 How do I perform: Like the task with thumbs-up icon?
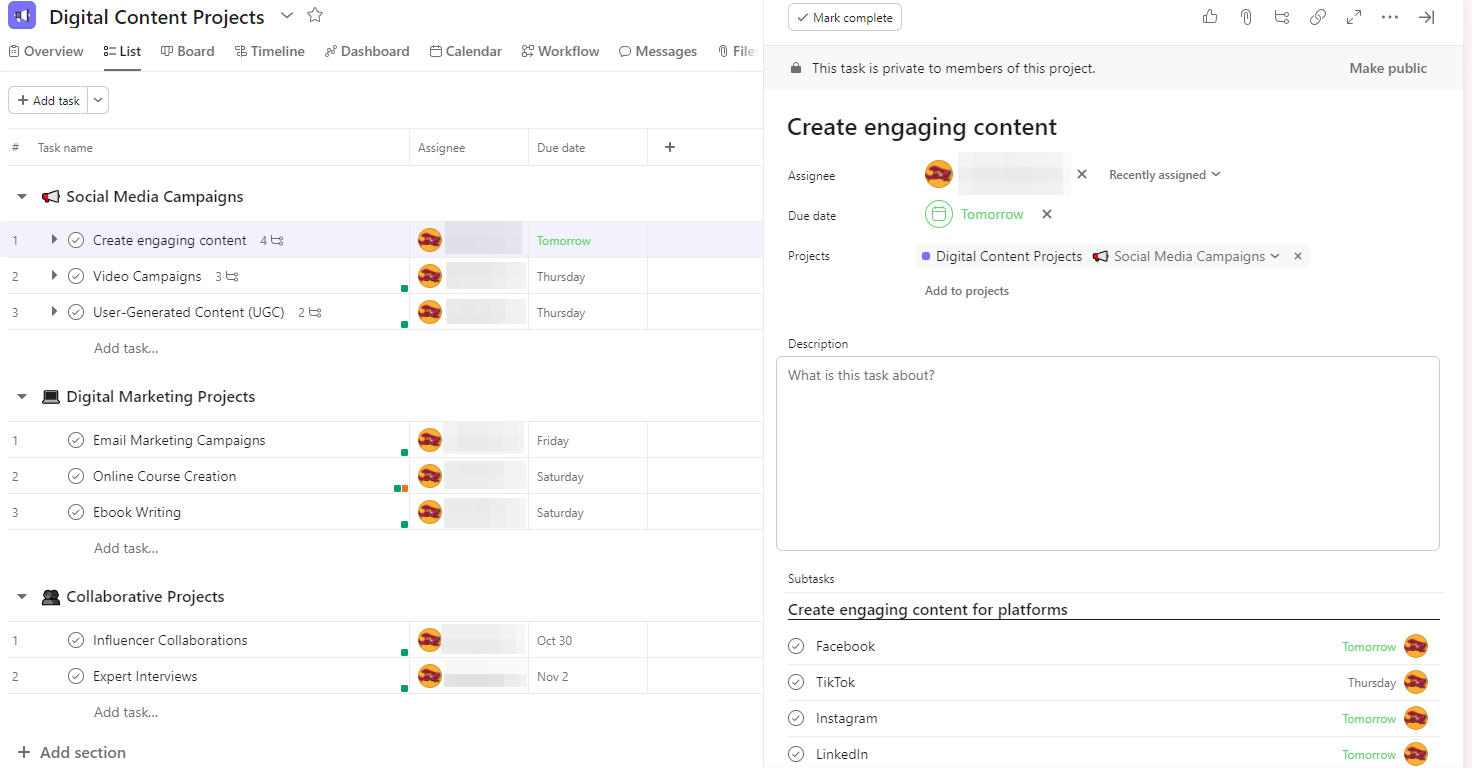1210,17
